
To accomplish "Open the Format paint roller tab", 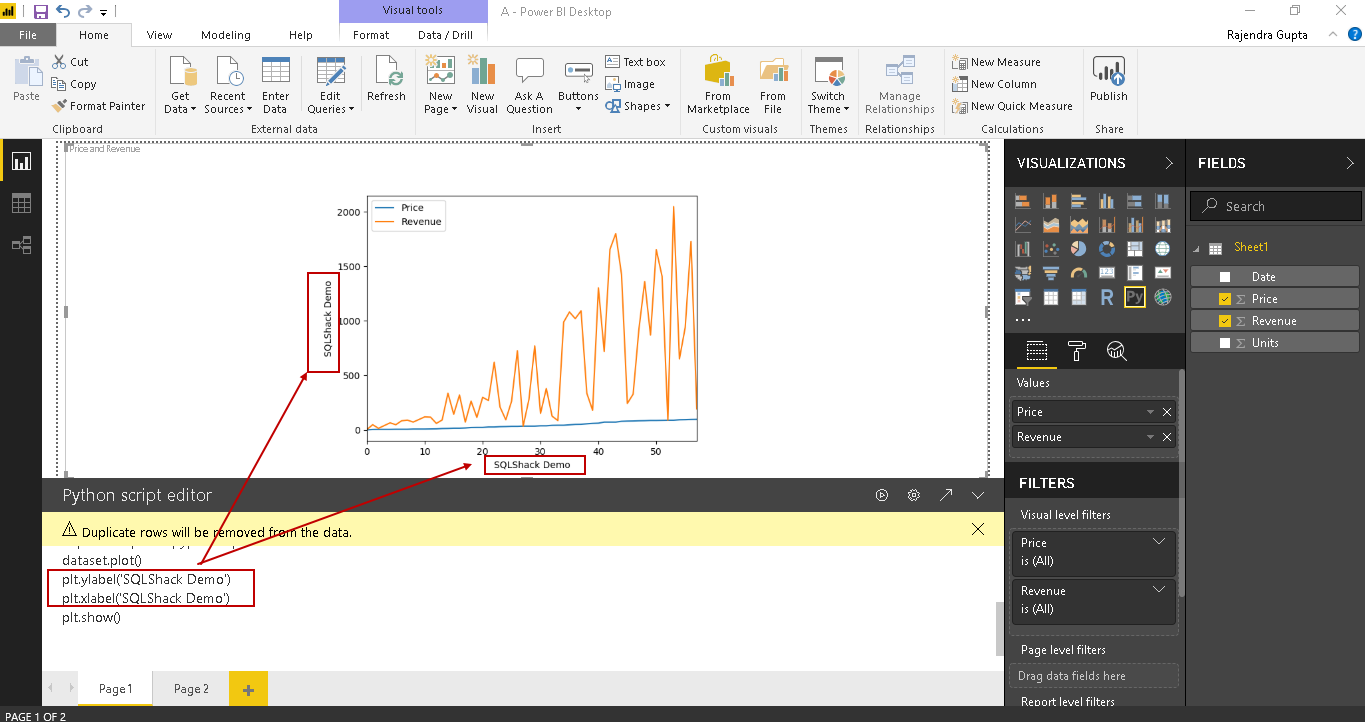I will [1077, 350].
